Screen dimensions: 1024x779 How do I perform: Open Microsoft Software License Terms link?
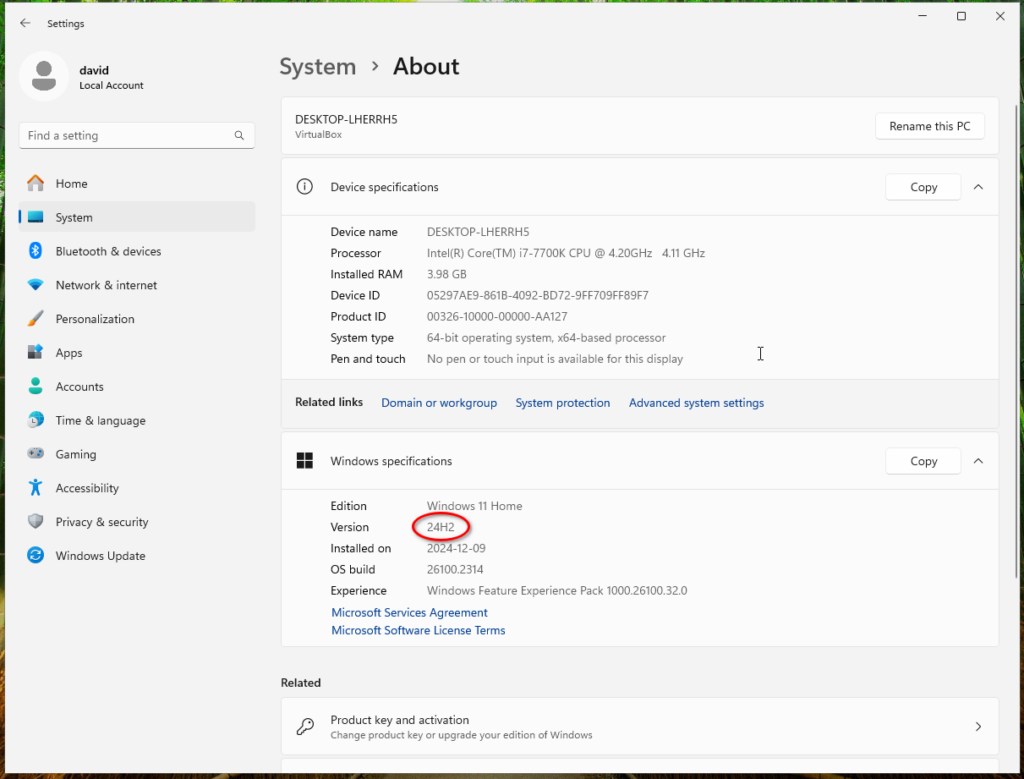pyautogui.click(x=418, y=630)
